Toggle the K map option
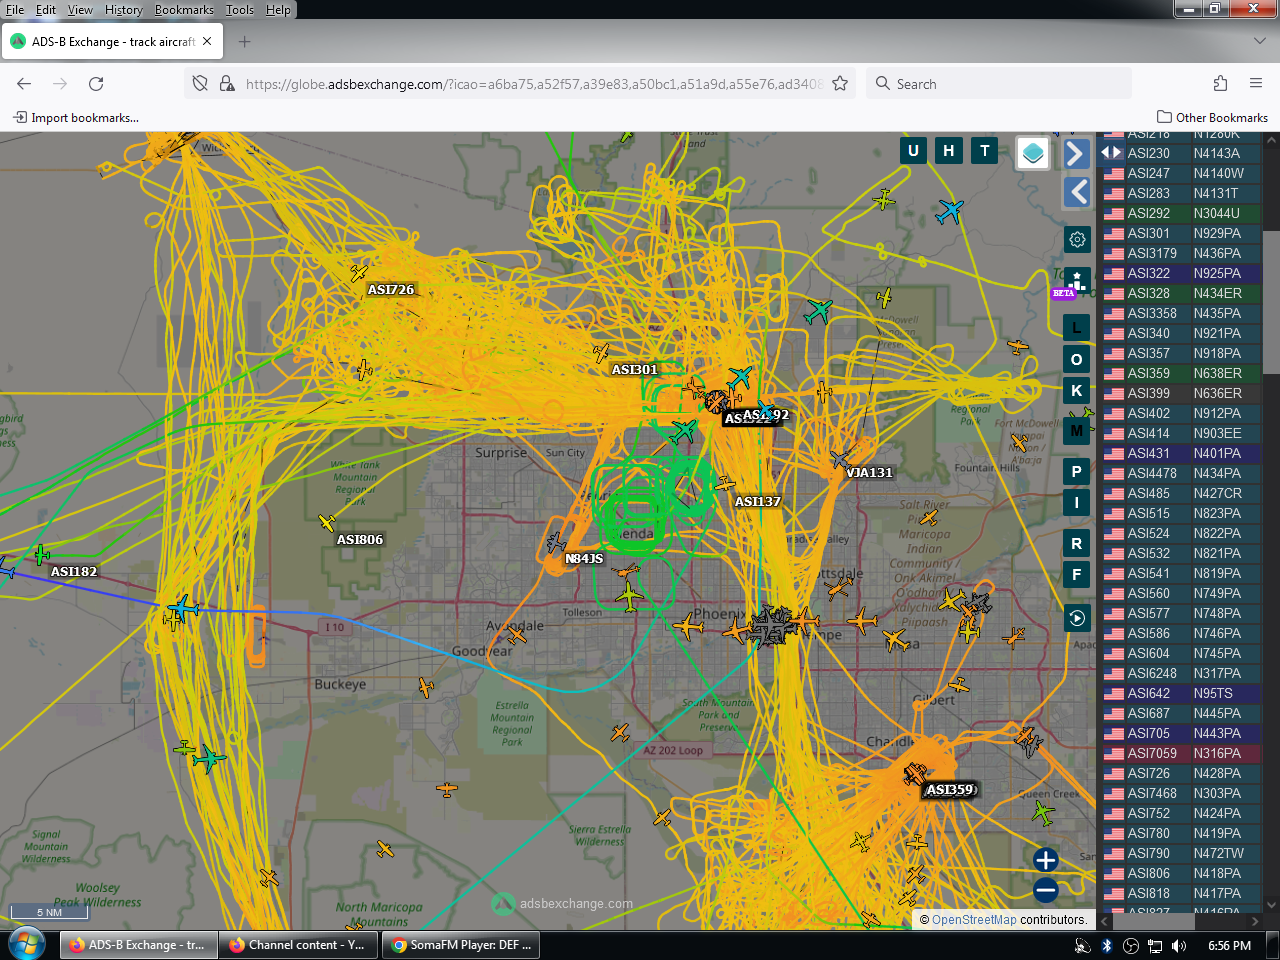 (x=1077, y=391)
